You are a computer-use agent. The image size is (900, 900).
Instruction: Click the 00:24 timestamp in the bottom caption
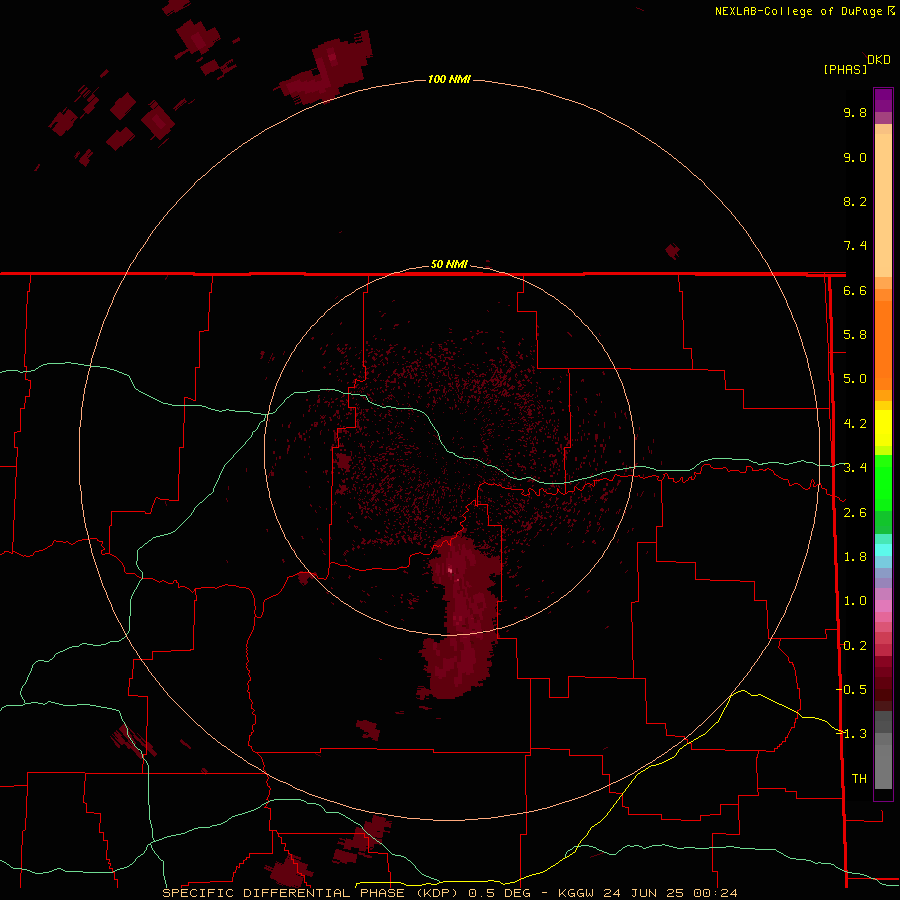point(715,893)
